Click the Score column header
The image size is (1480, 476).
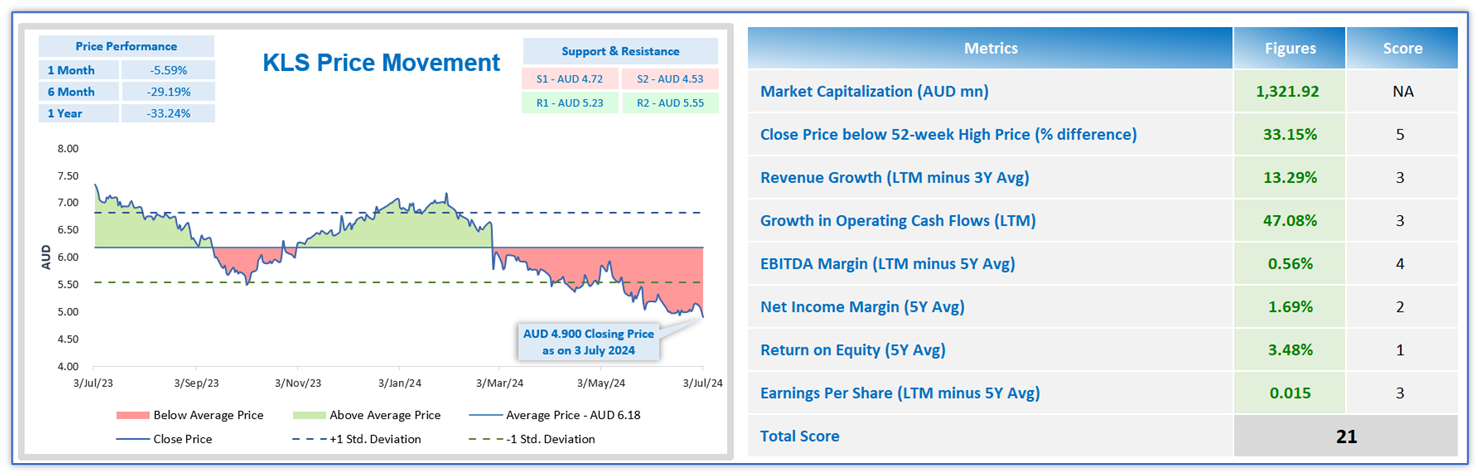click(x=1401, y=48)
